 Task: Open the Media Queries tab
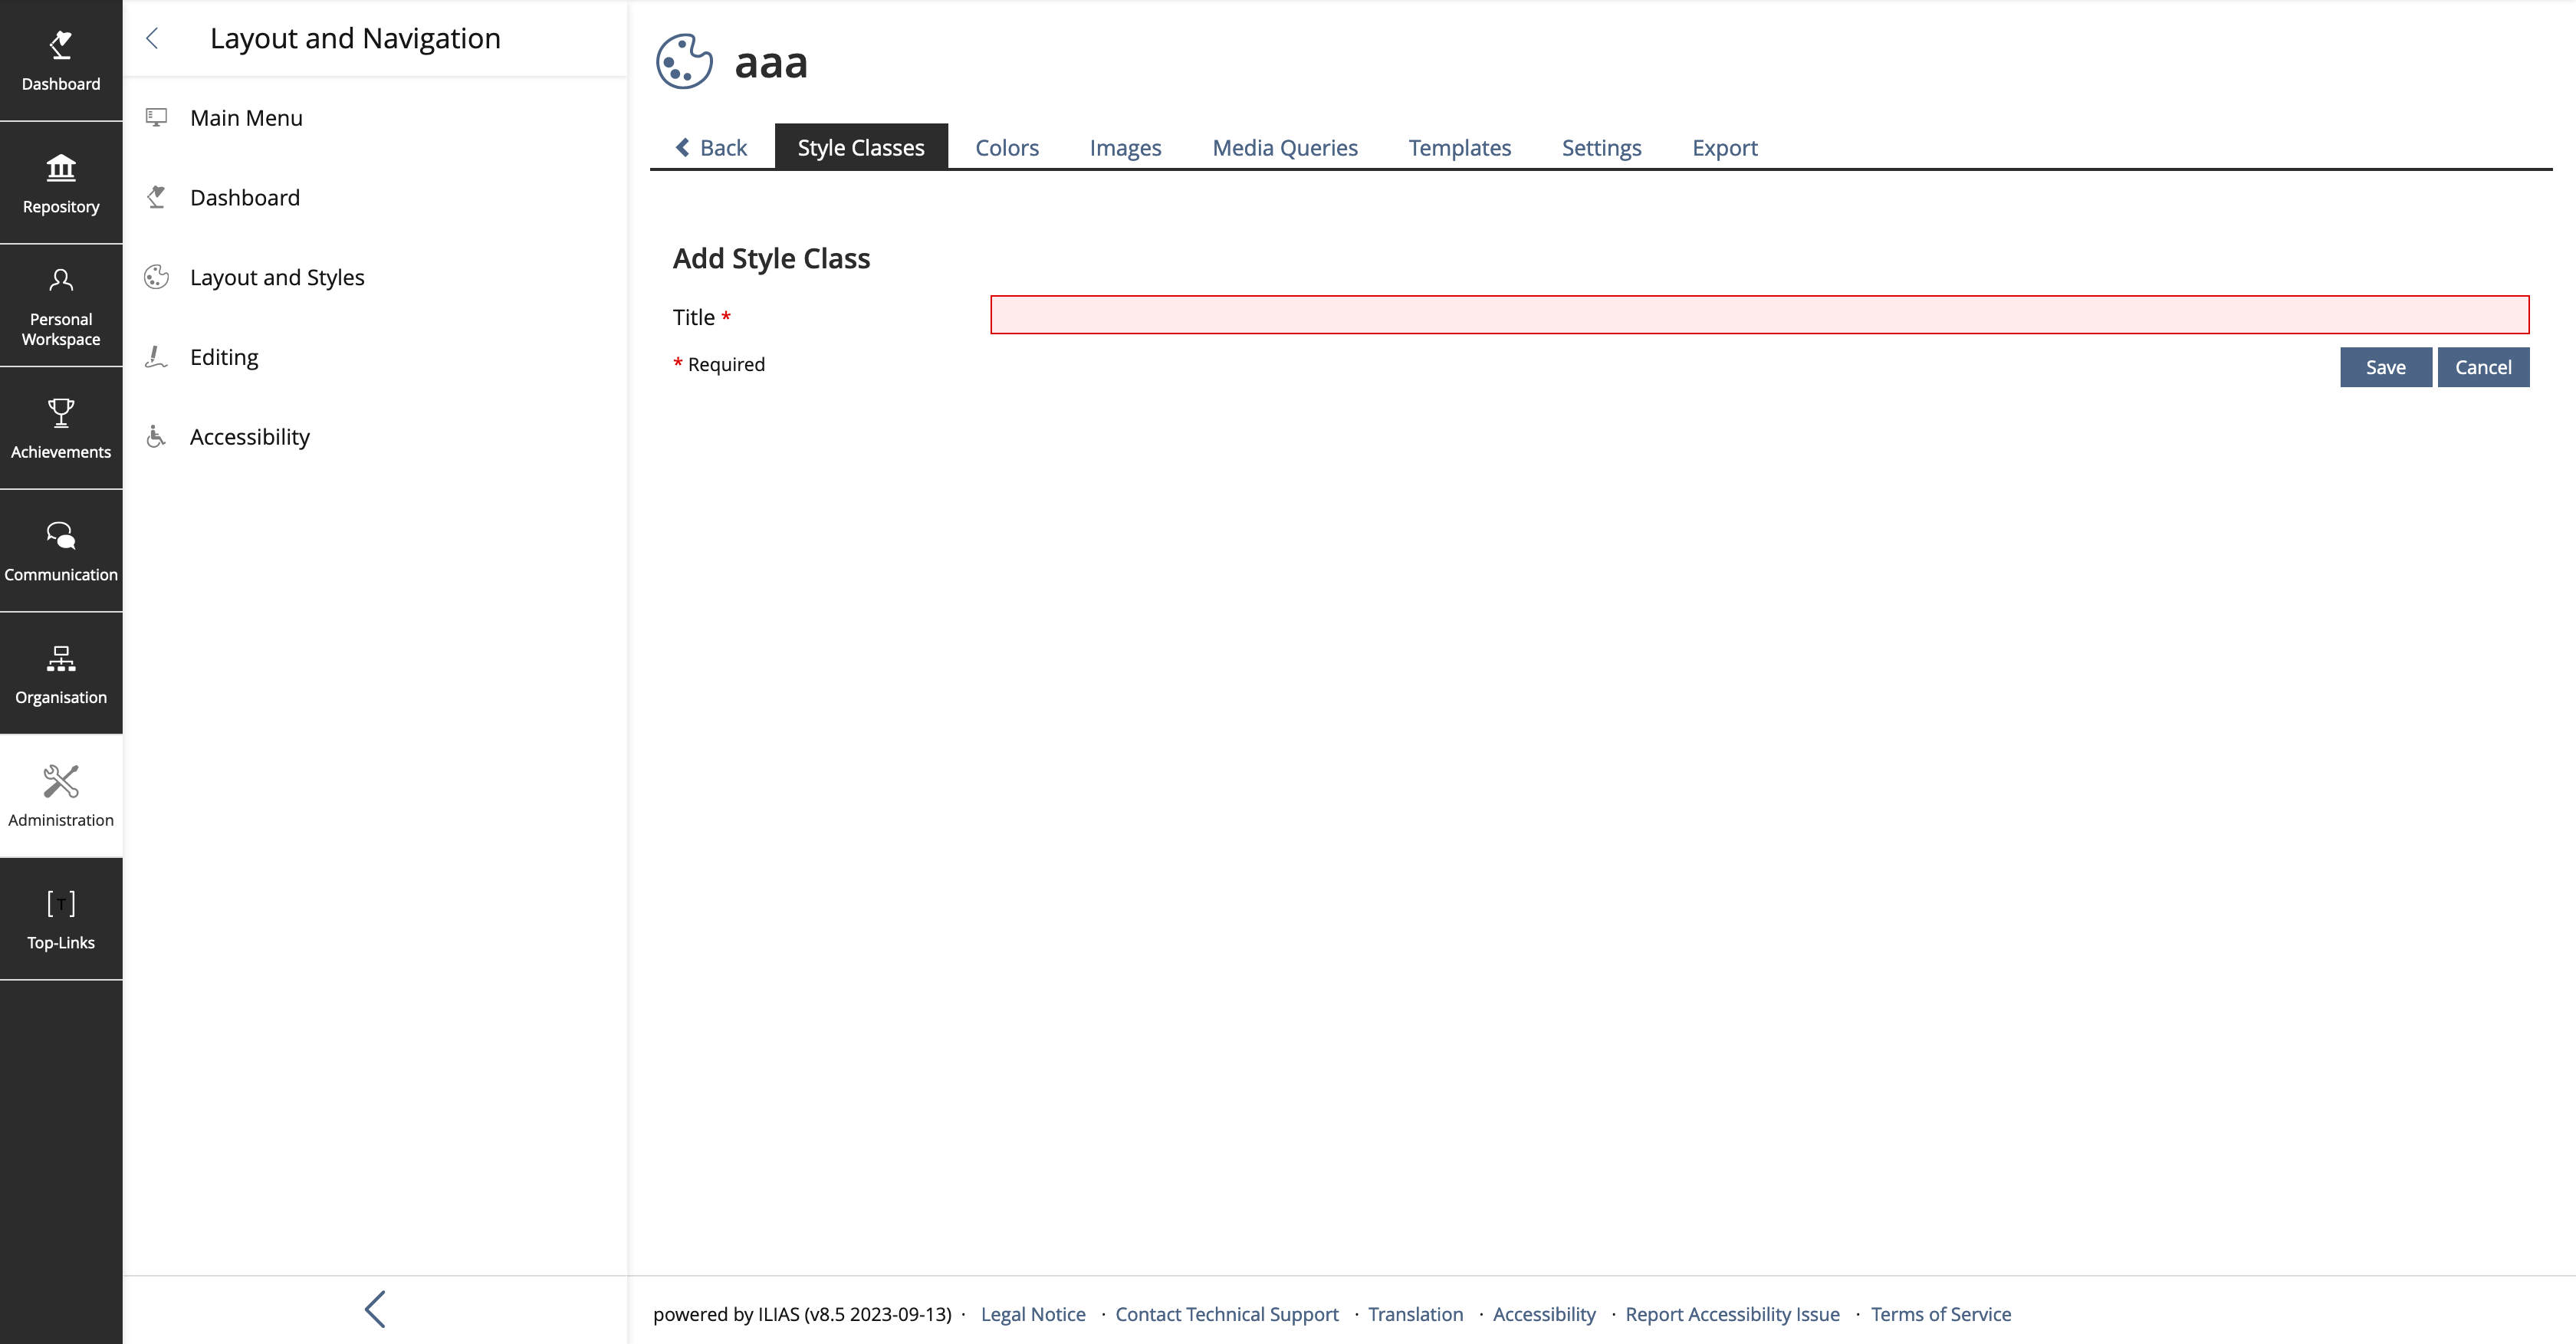(x=1284, y=148)
